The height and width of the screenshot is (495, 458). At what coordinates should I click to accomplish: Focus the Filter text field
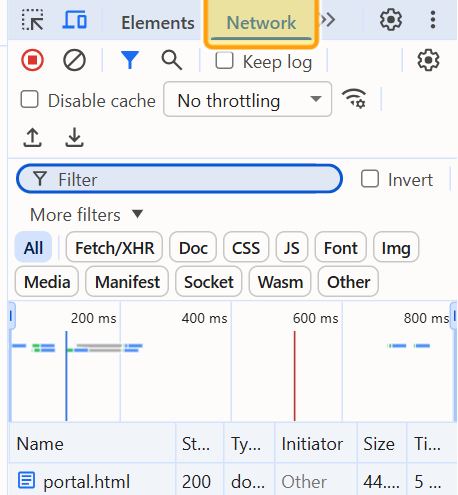pos(179,179)
